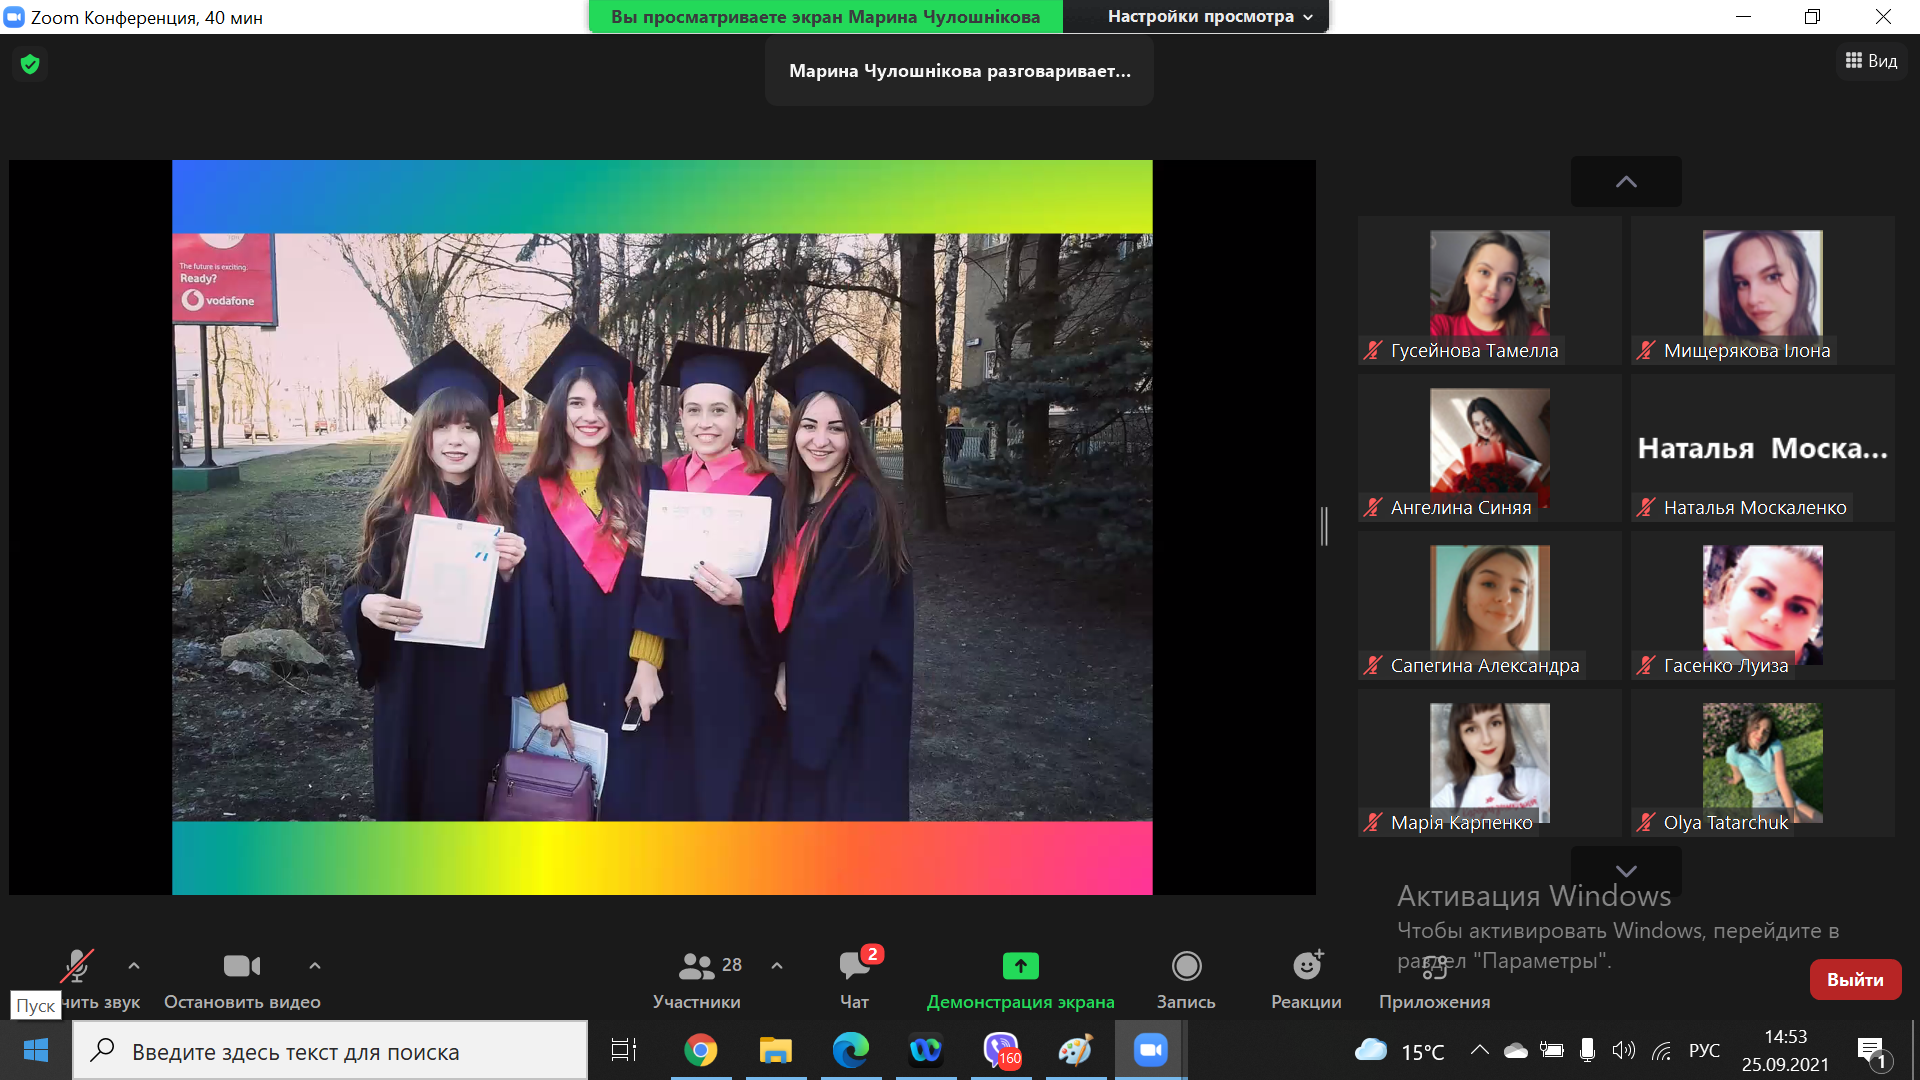Open the green encryption shield info
This screenshot has height=1080, width=1920.
pos(30,64)
